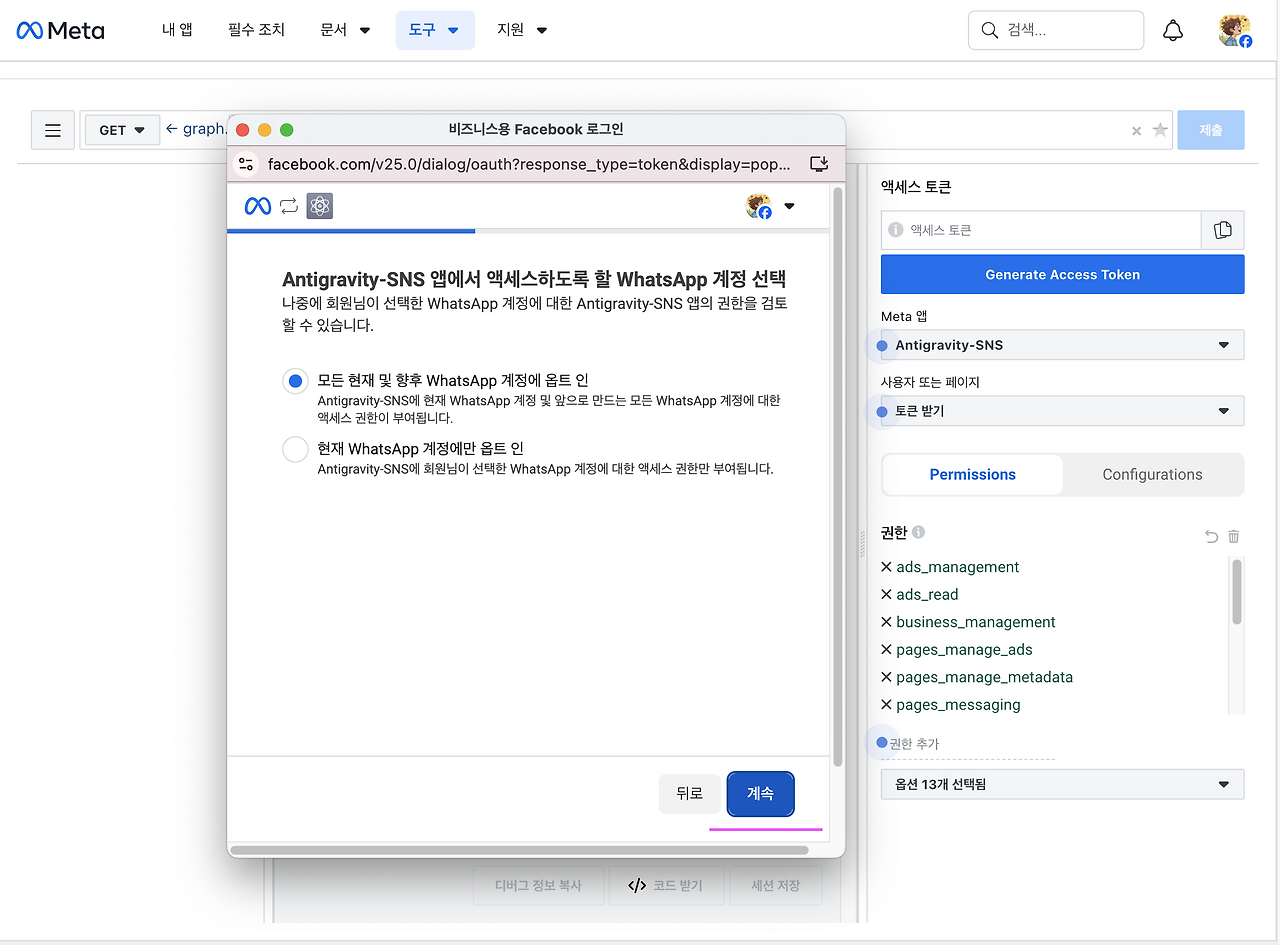Open the hamburger menu beside the GET selector
This screenshot has width=1280, height=945.
53,130
